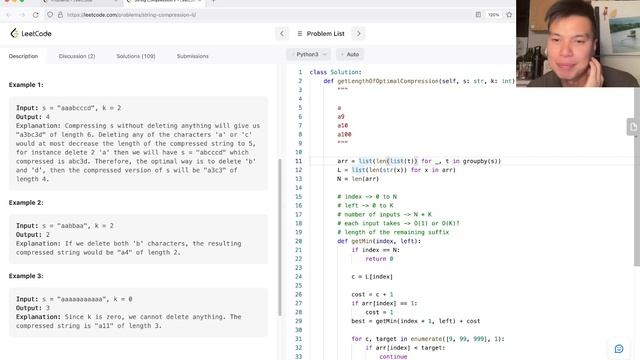Click the description panel scrollbar
640x360 pixels.
pyautogui.click(x=280, y=237)
